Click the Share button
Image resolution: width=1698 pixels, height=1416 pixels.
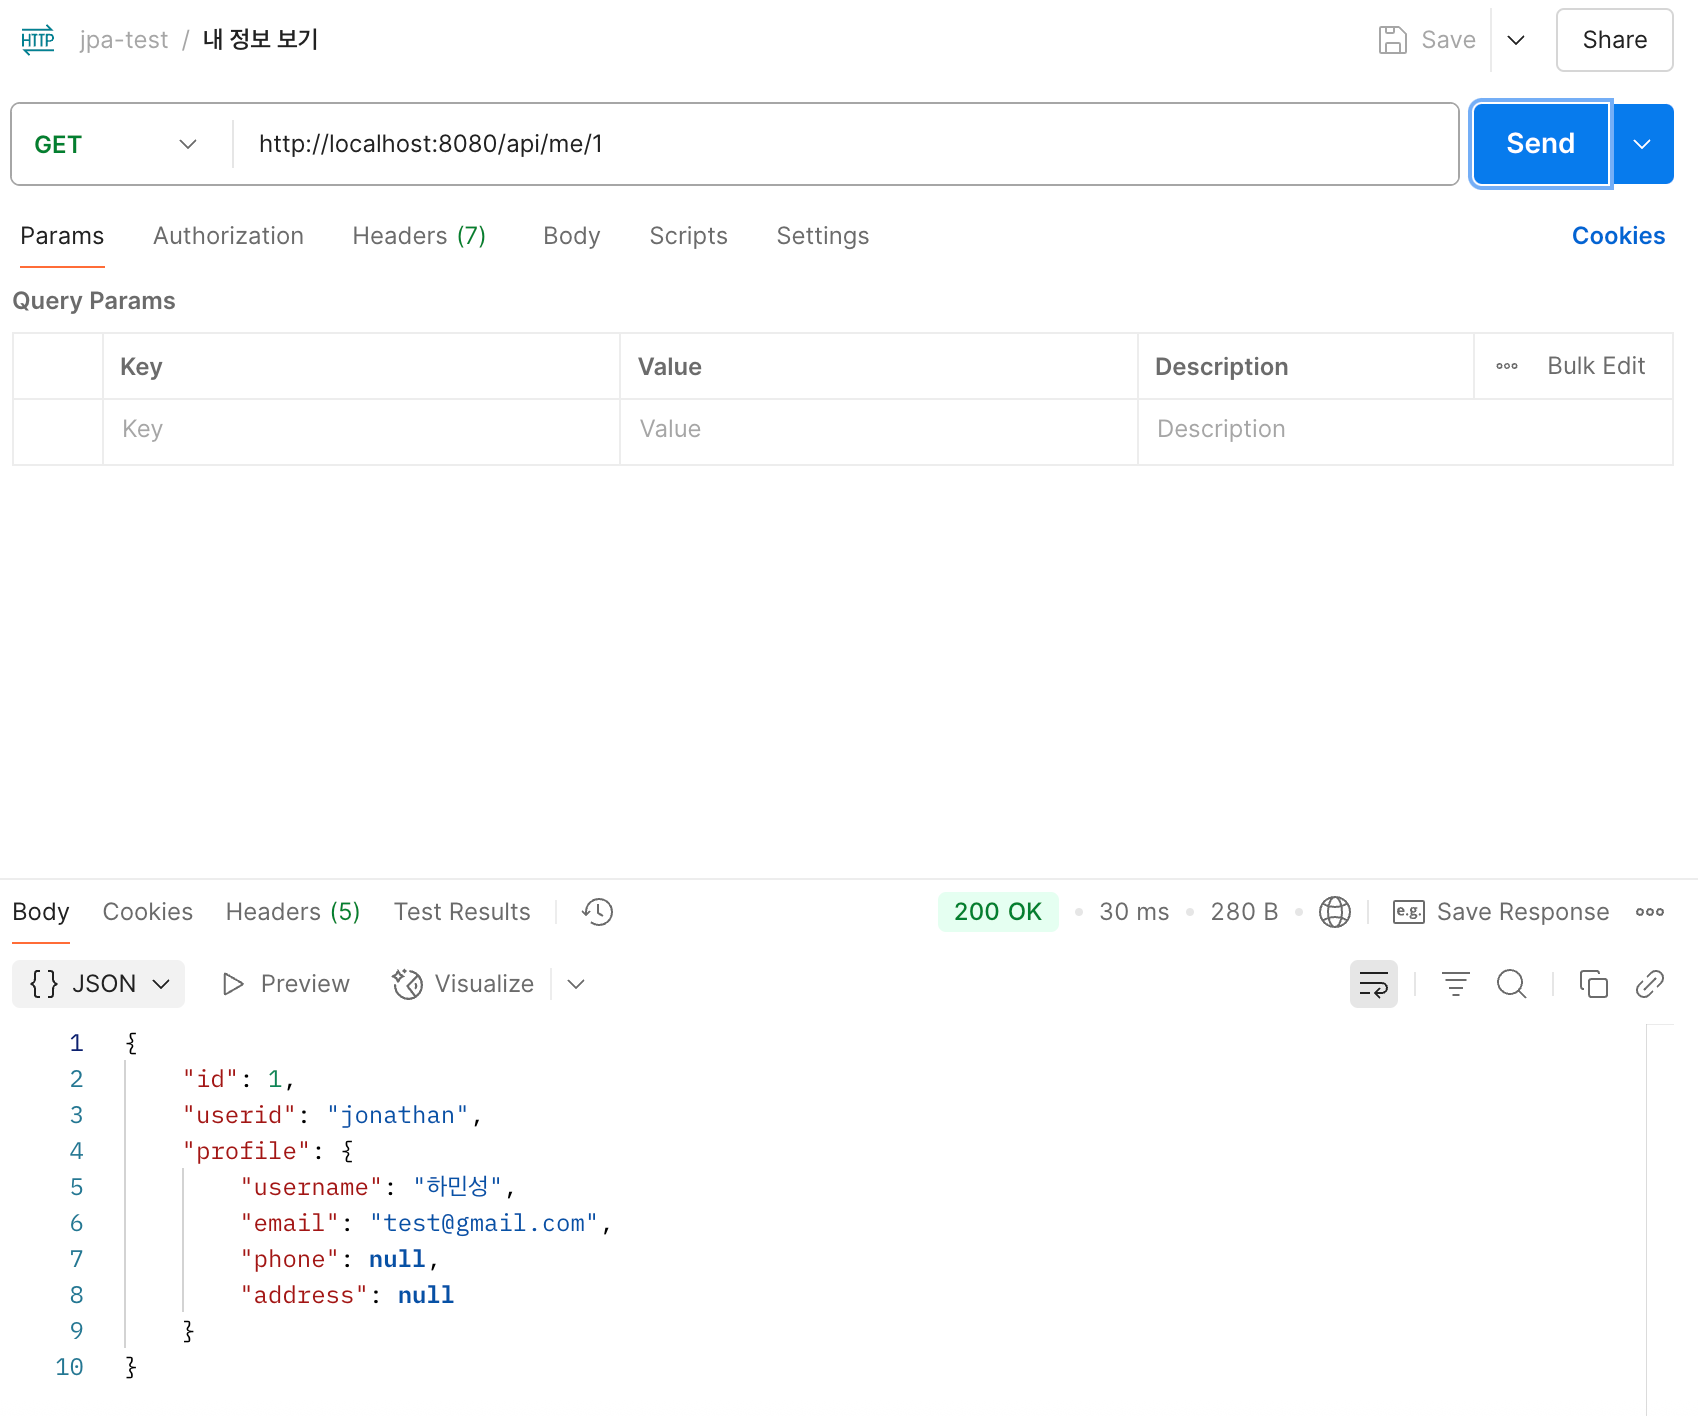[x=1614, y=40]
